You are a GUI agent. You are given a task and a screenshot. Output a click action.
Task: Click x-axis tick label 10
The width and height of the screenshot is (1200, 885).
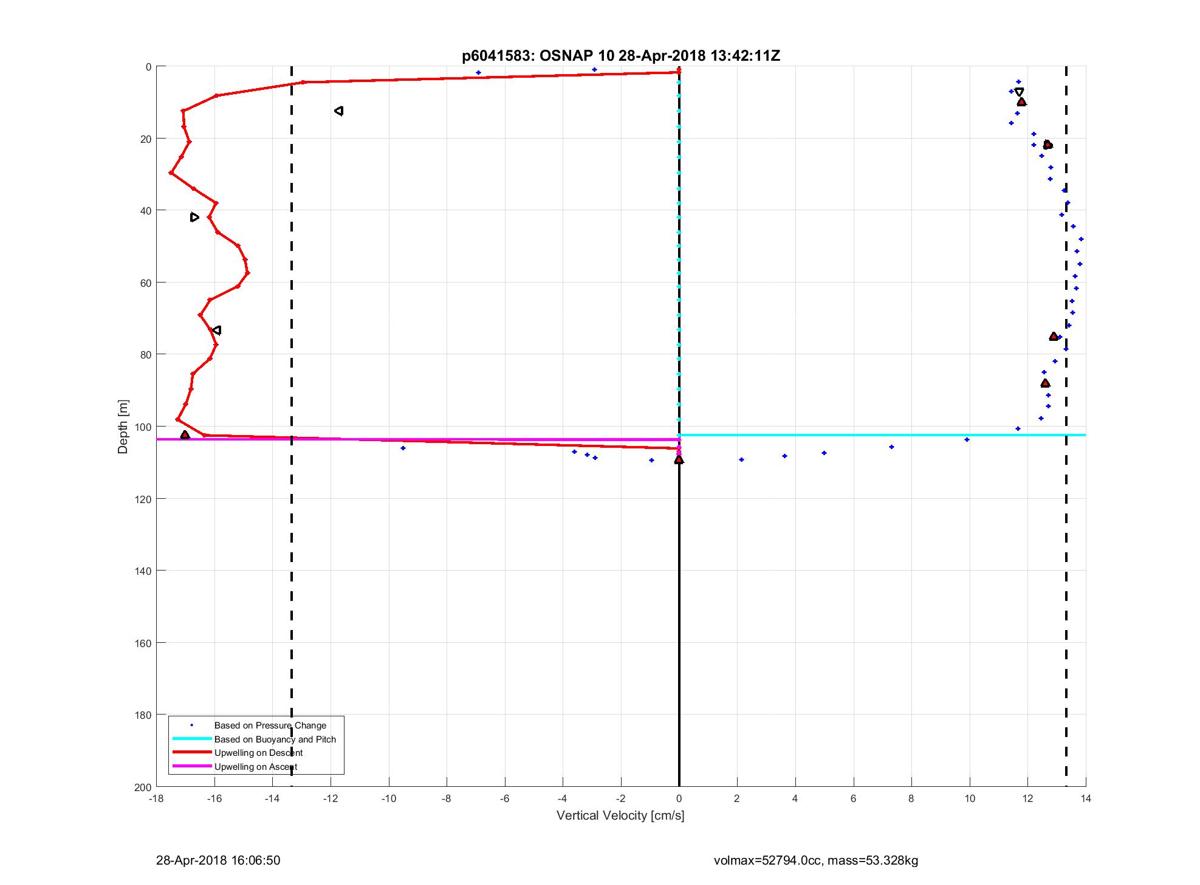(x=969, y=799)
